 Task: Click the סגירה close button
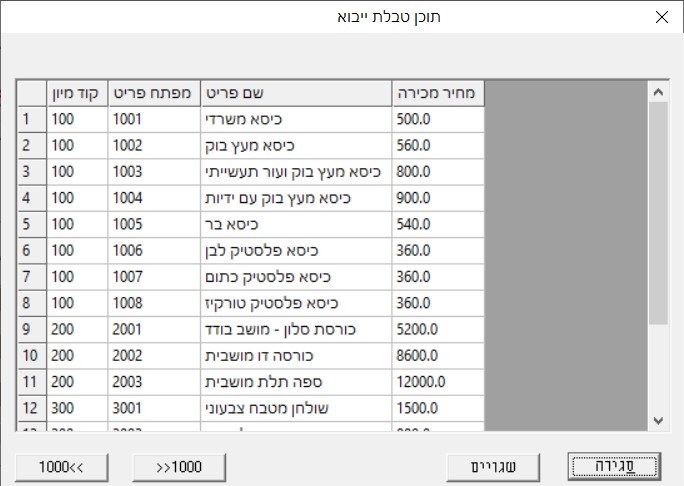pyautogui.click(x=614, y=467)
